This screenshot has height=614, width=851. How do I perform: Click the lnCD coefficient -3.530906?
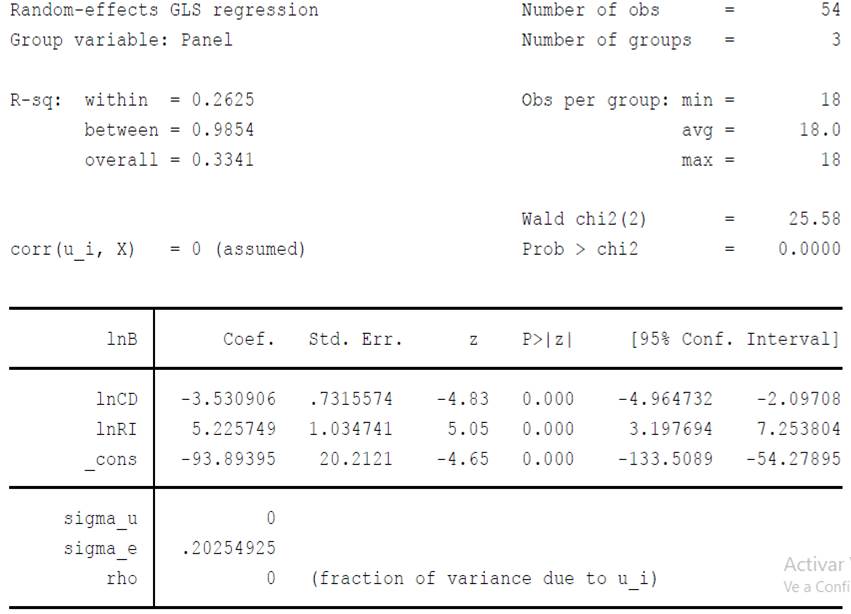coord(227,399)
